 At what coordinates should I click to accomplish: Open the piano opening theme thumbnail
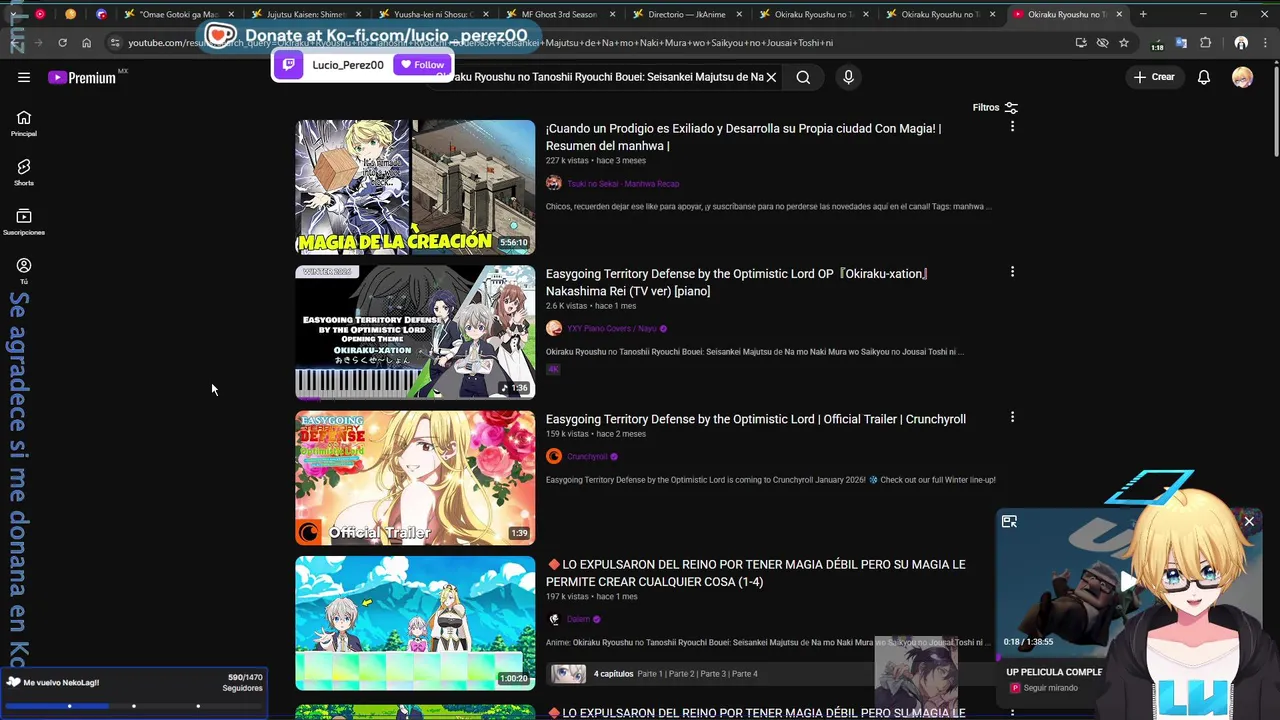tap(415, 332)
